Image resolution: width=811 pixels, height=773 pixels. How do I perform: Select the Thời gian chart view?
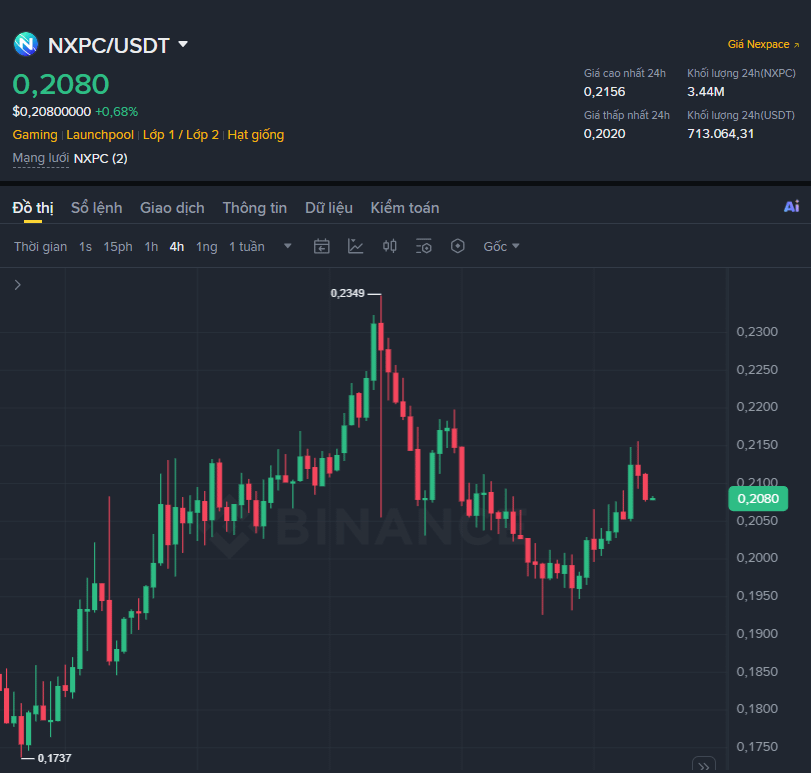tap(40, 247)
